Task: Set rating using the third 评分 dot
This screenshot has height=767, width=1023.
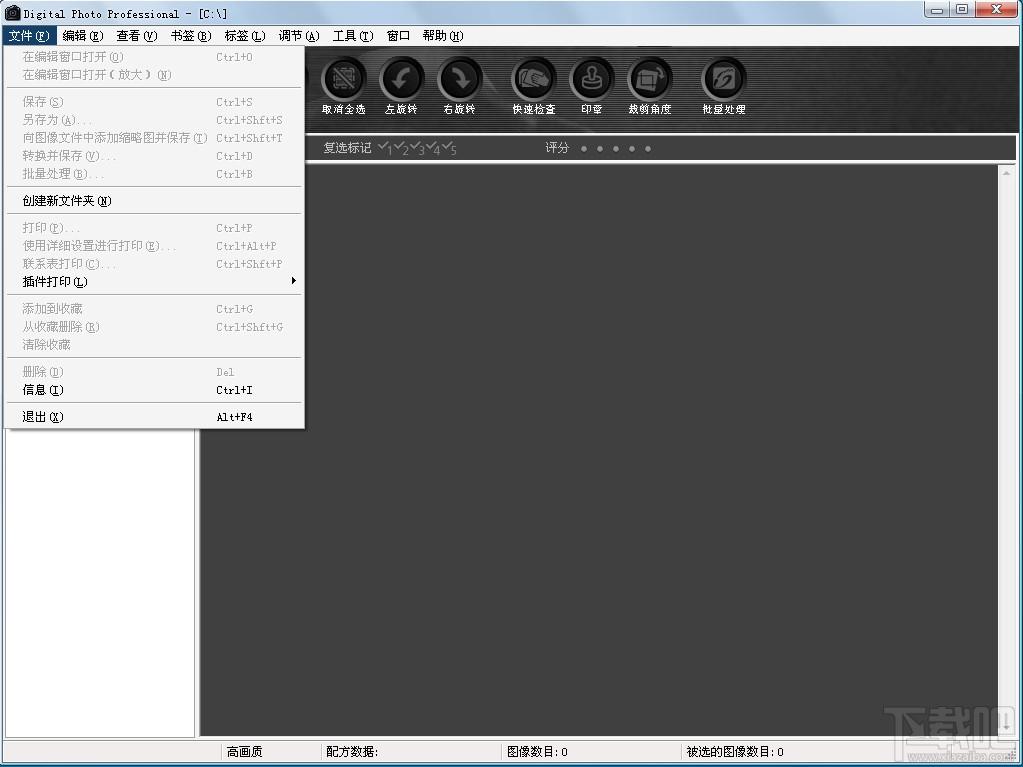Action: [x=616, y=149]
